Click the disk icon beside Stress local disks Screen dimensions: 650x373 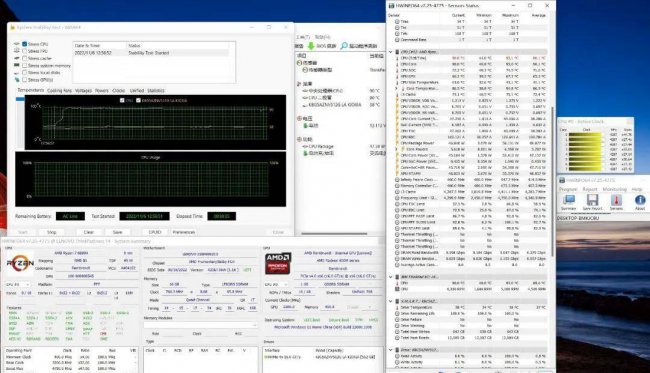(17, 72)
